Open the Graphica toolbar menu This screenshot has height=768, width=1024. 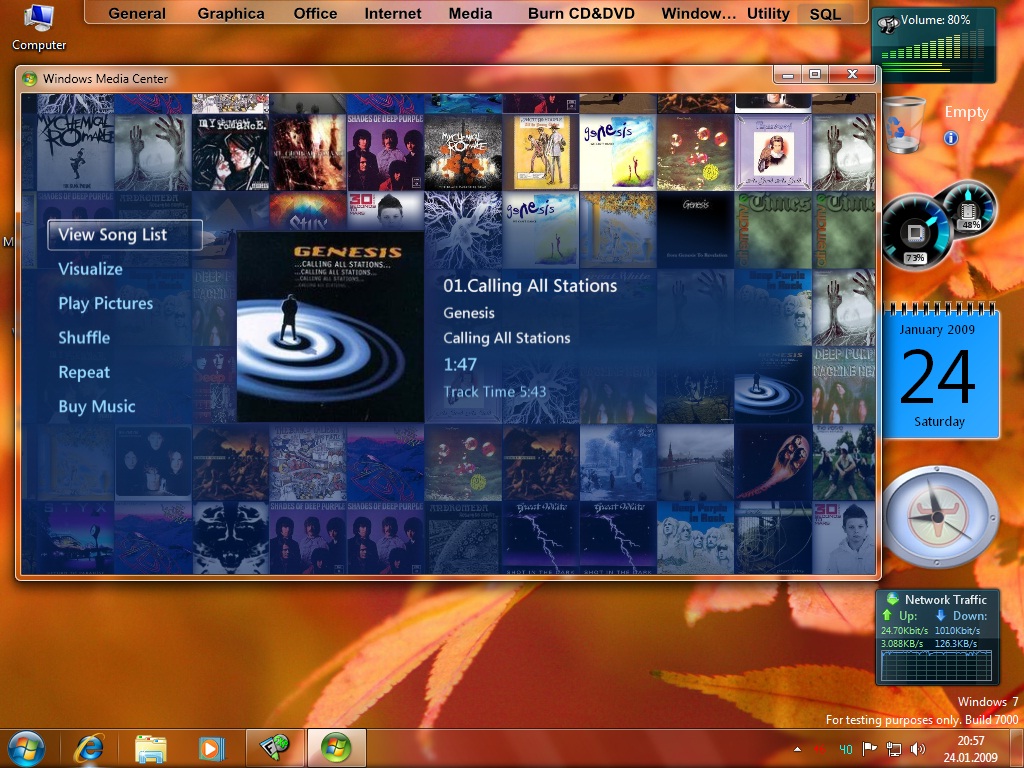[231, 14]
